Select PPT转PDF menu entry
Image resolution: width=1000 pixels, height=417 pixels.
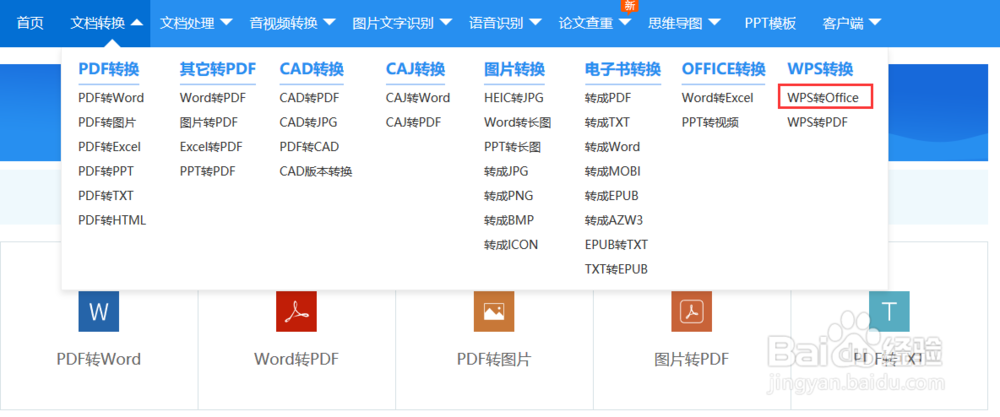[x=207, y=171]
